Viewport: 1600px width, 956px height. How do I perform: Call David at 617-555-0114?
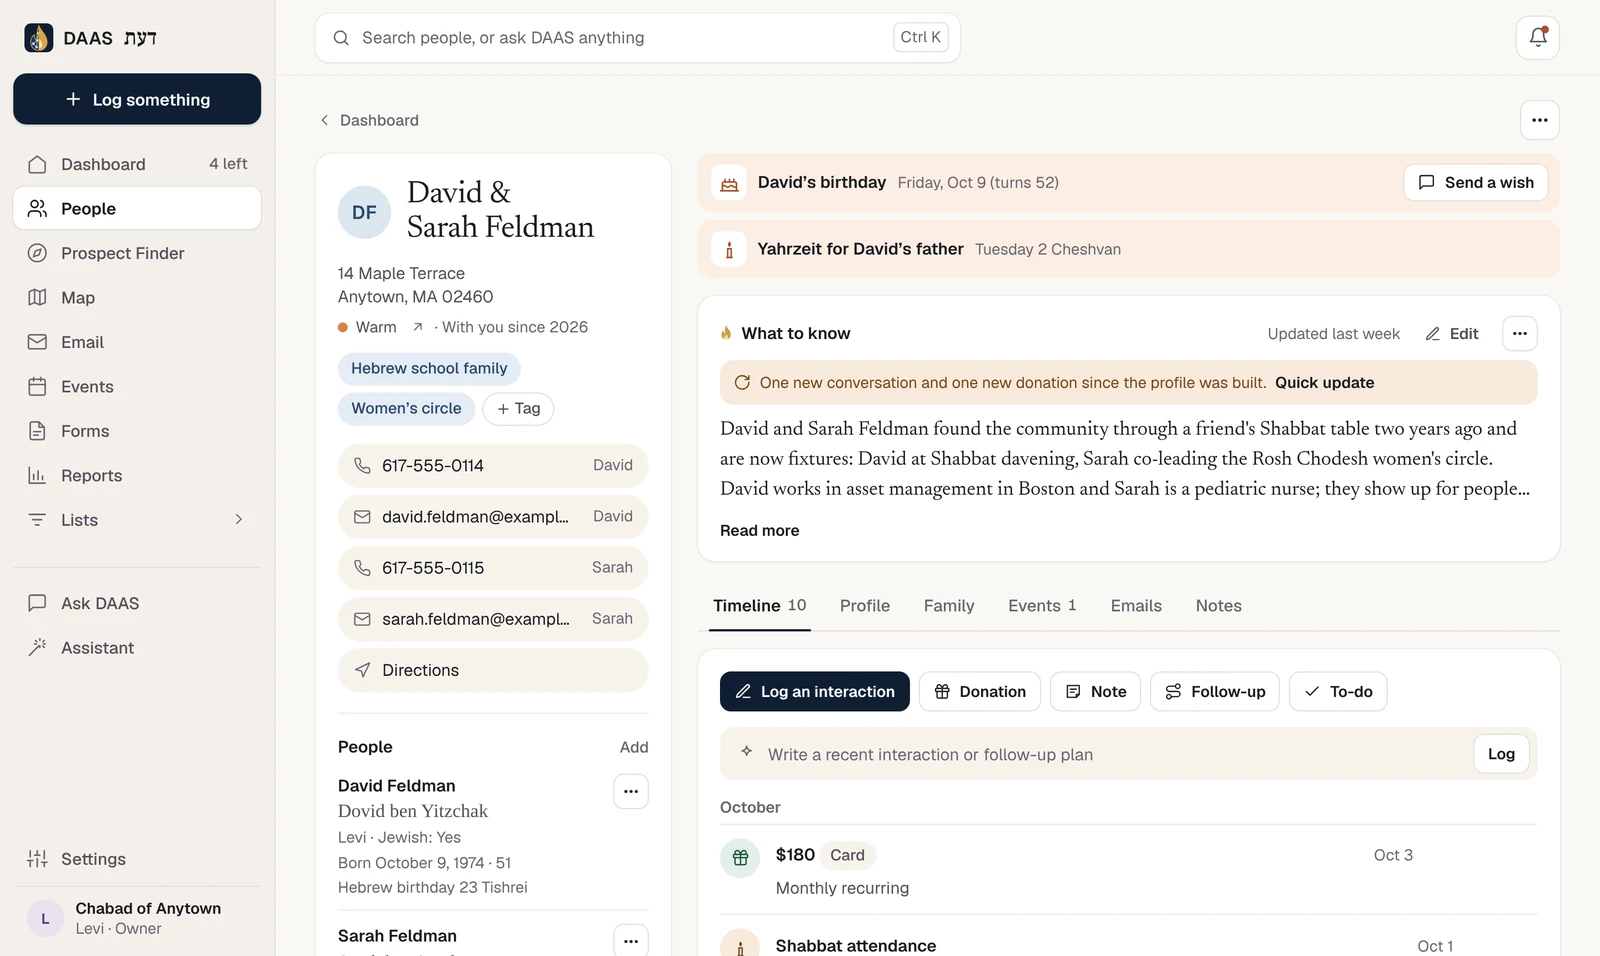(x=492, y=466)
